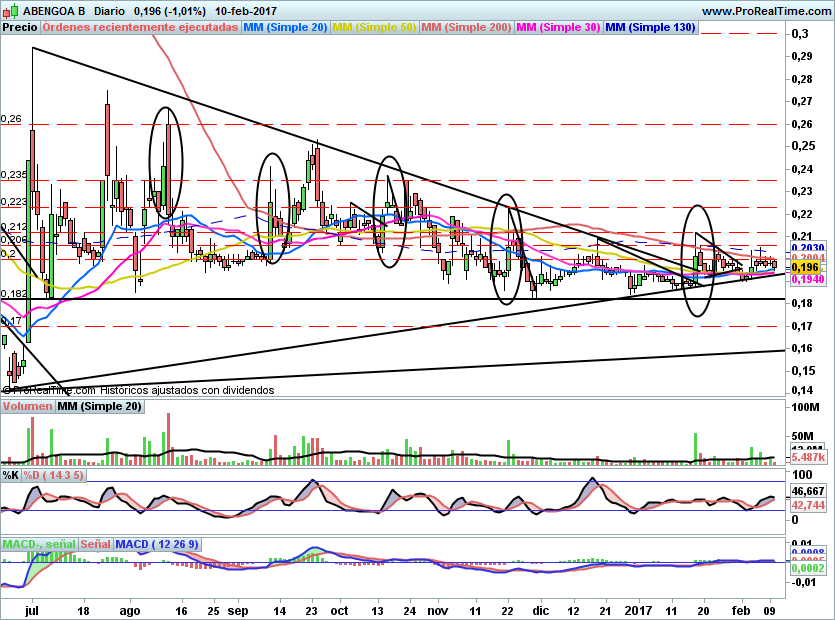This screenshot has height=620, width=835.
Task: Click the 42,744 stochastic %D value tag
Action: pos(807,505)
